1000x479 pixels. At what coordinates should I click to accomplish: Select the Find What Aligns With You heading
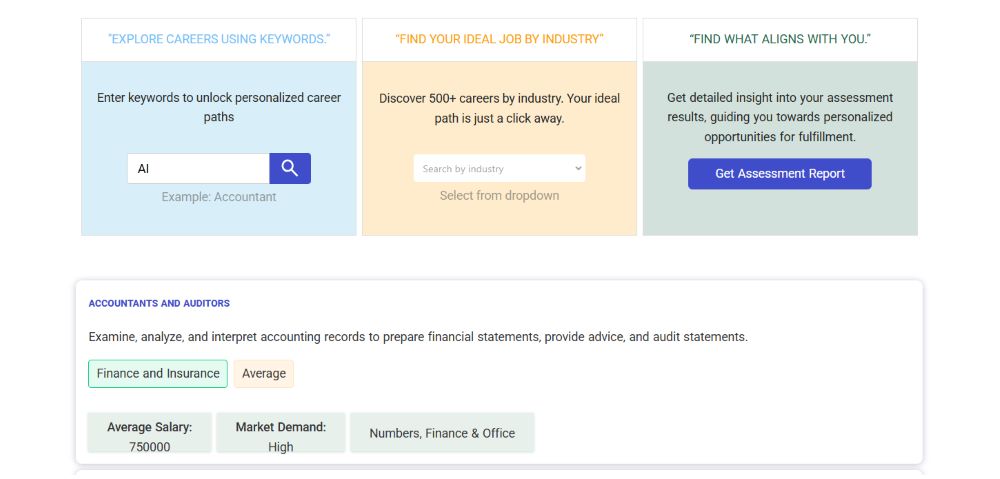click(x=780, y=40)
